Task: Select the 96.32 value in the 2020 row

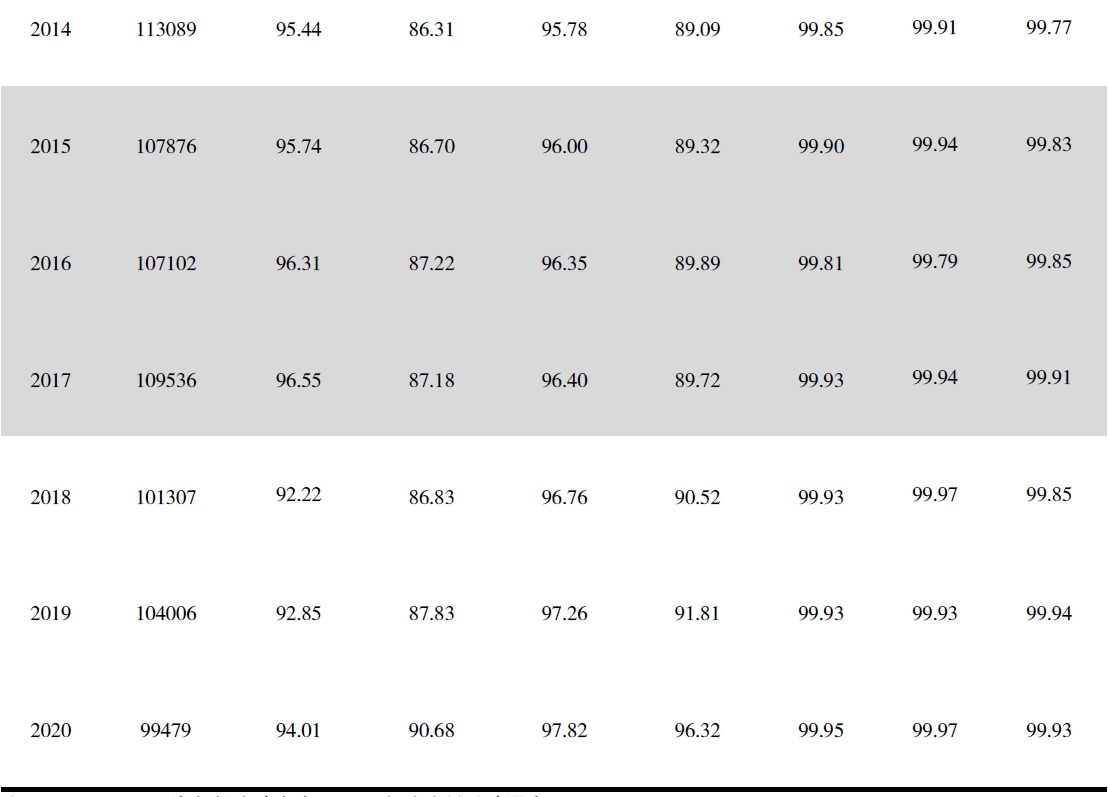Action: [x=697, y=731]
